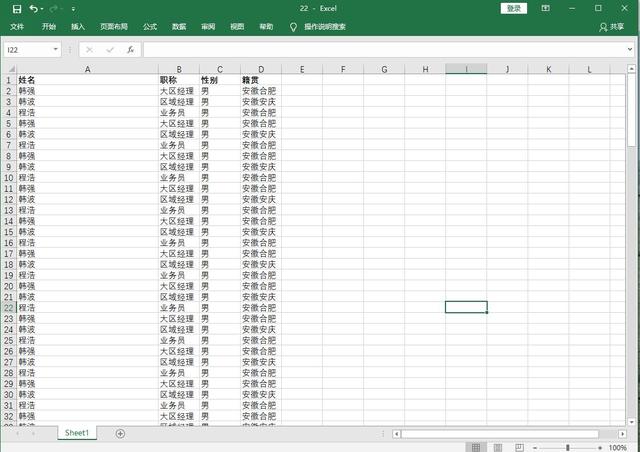Click horizontal scrollbar right arrow
The height and width of the screenshot is (452, 640).
[622, 434]
